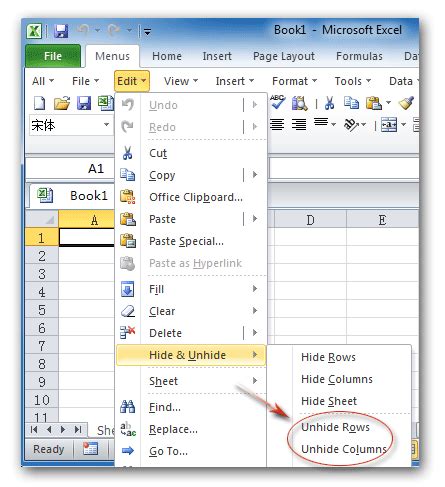This screenshot has height=487, width=445.
Task: Click the Print Preview magnifier icon
Action: (299, 103)
